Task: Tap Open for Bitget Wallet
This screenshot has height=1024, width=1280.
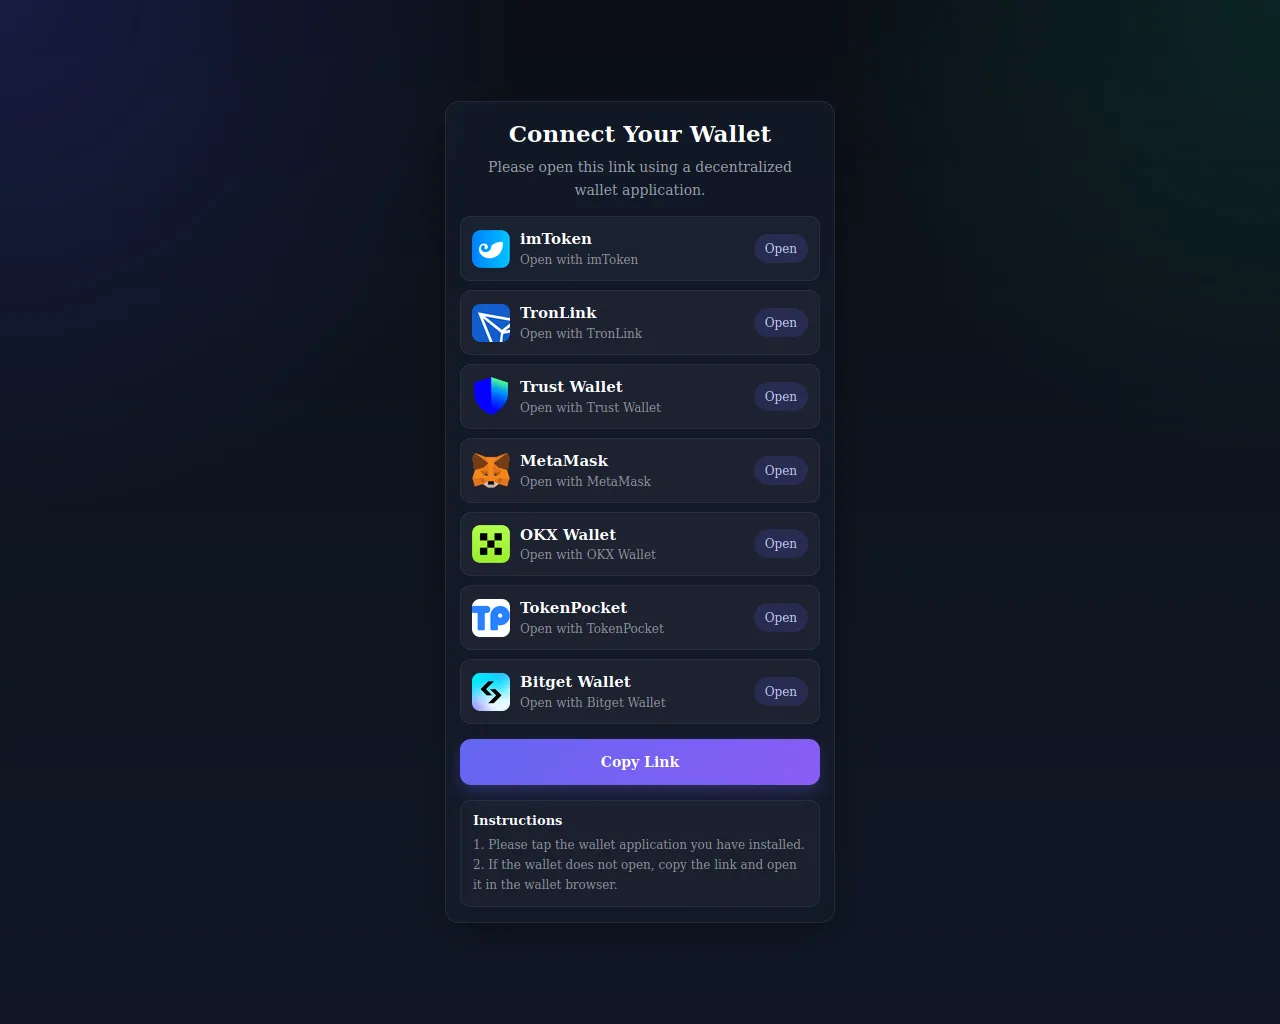Action: click(781, 692)
